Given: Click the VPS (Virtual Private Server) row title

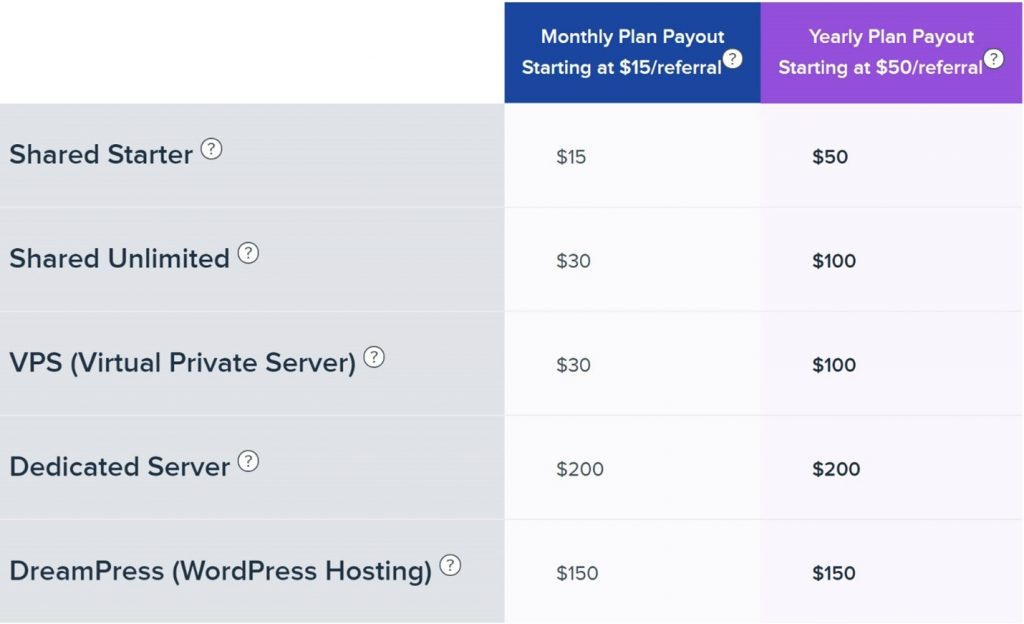Looking at the screenshot, I should coord(183,363).
